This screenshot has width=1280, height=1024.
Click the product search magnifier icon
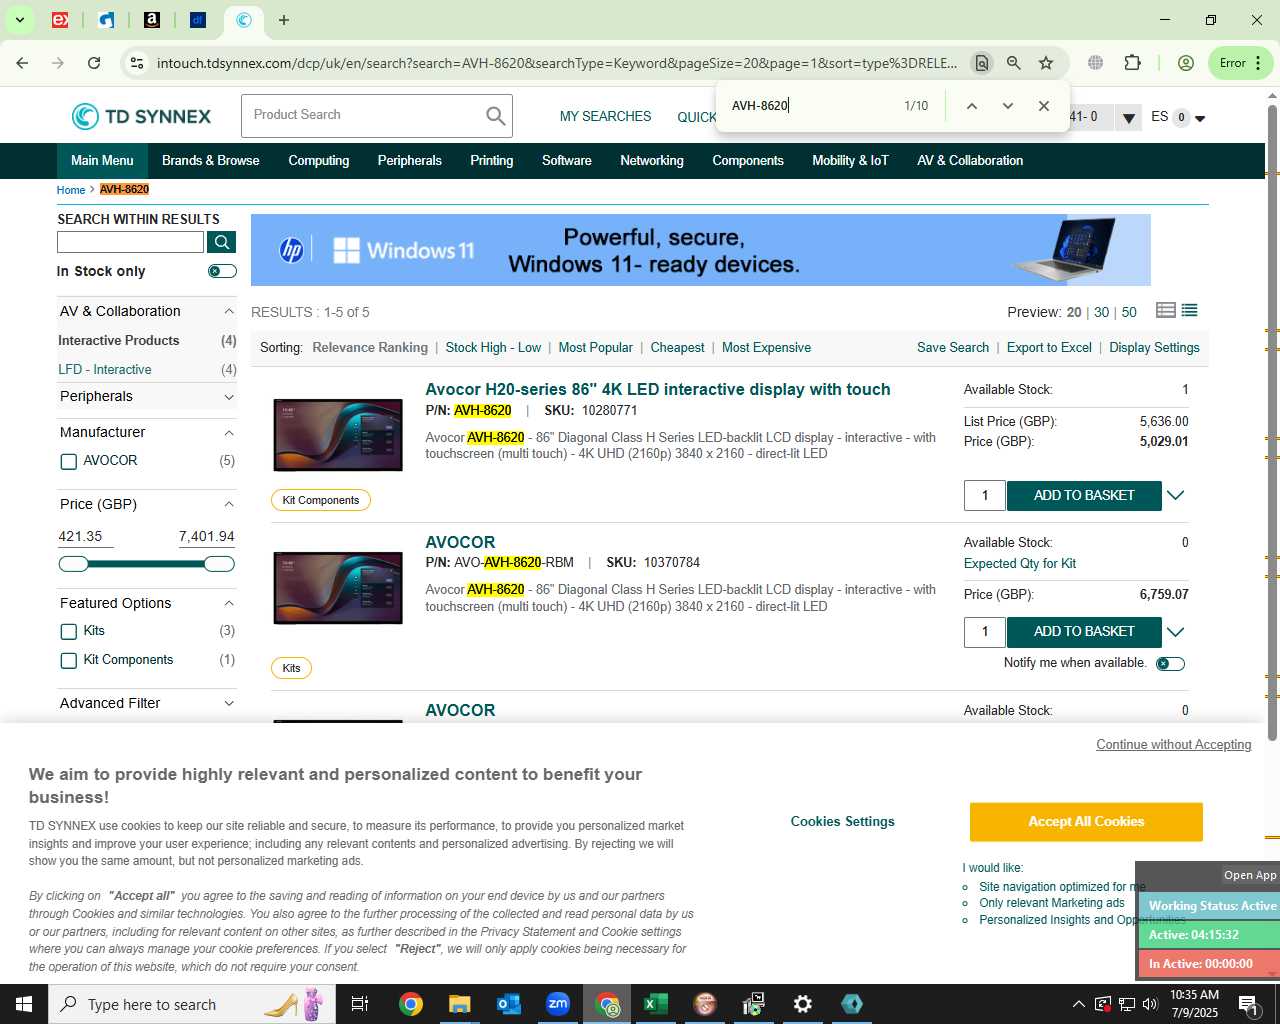[495, 116]
